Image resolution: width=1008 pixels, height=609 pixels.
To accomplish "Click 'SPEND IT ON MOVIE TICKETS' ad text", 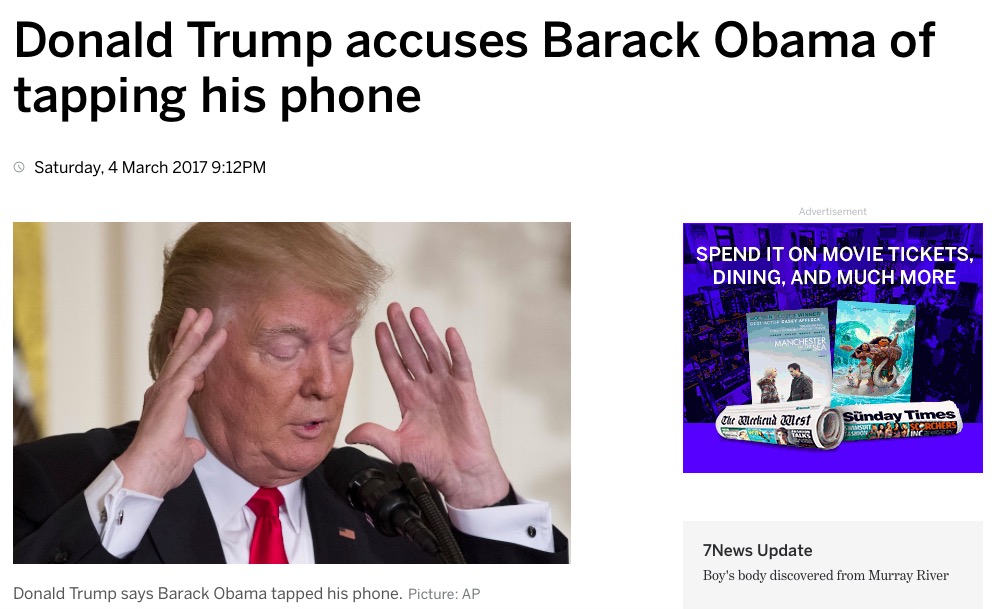I will click(x=834, y=254).
